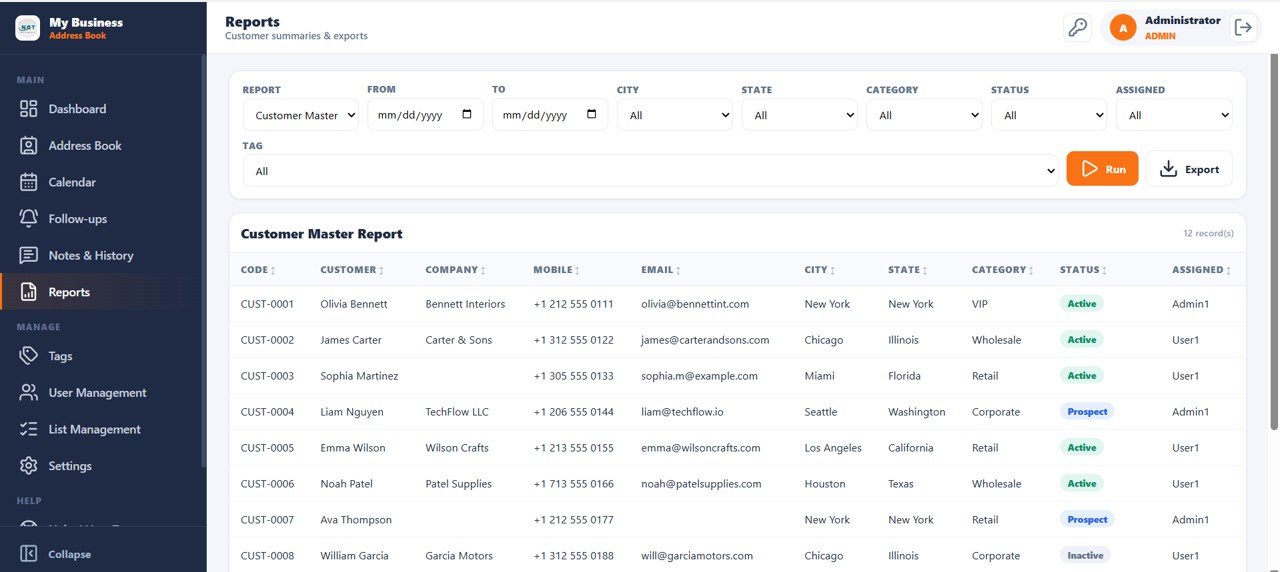Click the Calendar icon in the sidebar
The height and width of the screenshot is (572, 1280).
pyautogui.click(x=29, y=182)
